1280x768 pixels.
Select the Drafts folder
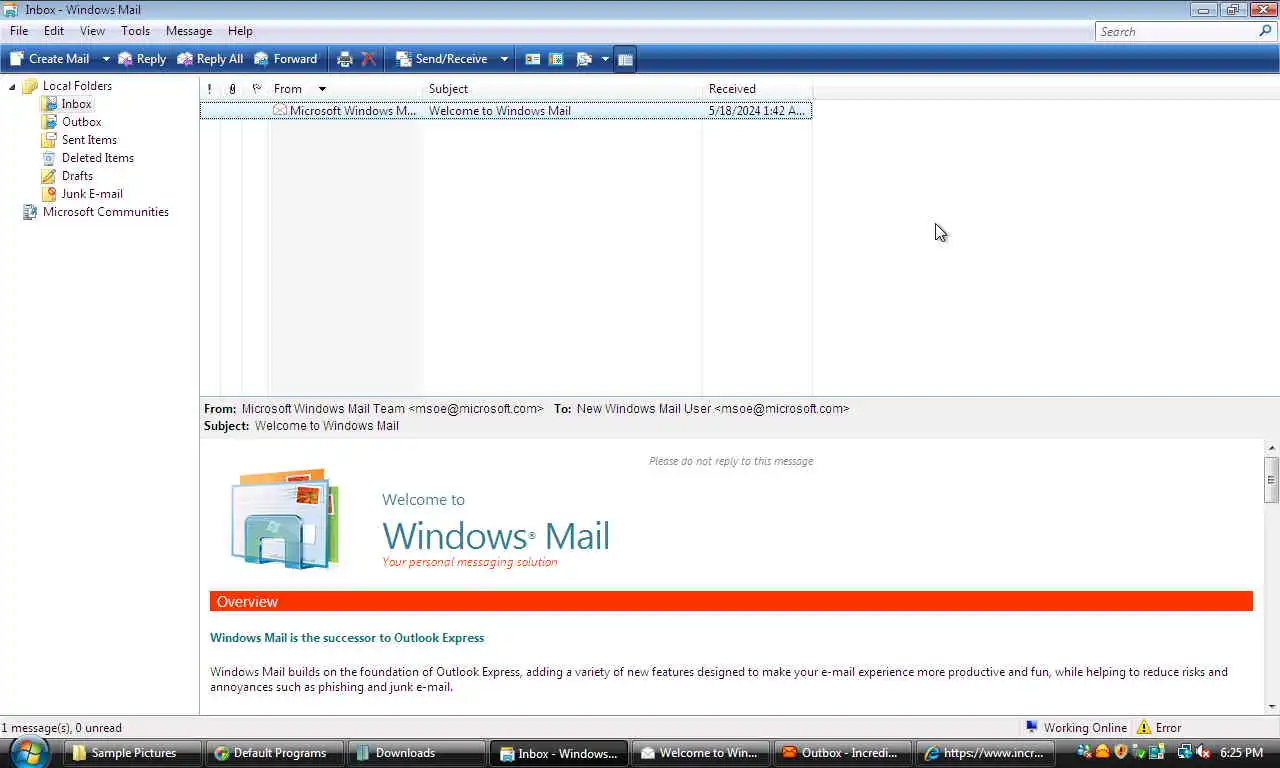(x=77, y=176)
